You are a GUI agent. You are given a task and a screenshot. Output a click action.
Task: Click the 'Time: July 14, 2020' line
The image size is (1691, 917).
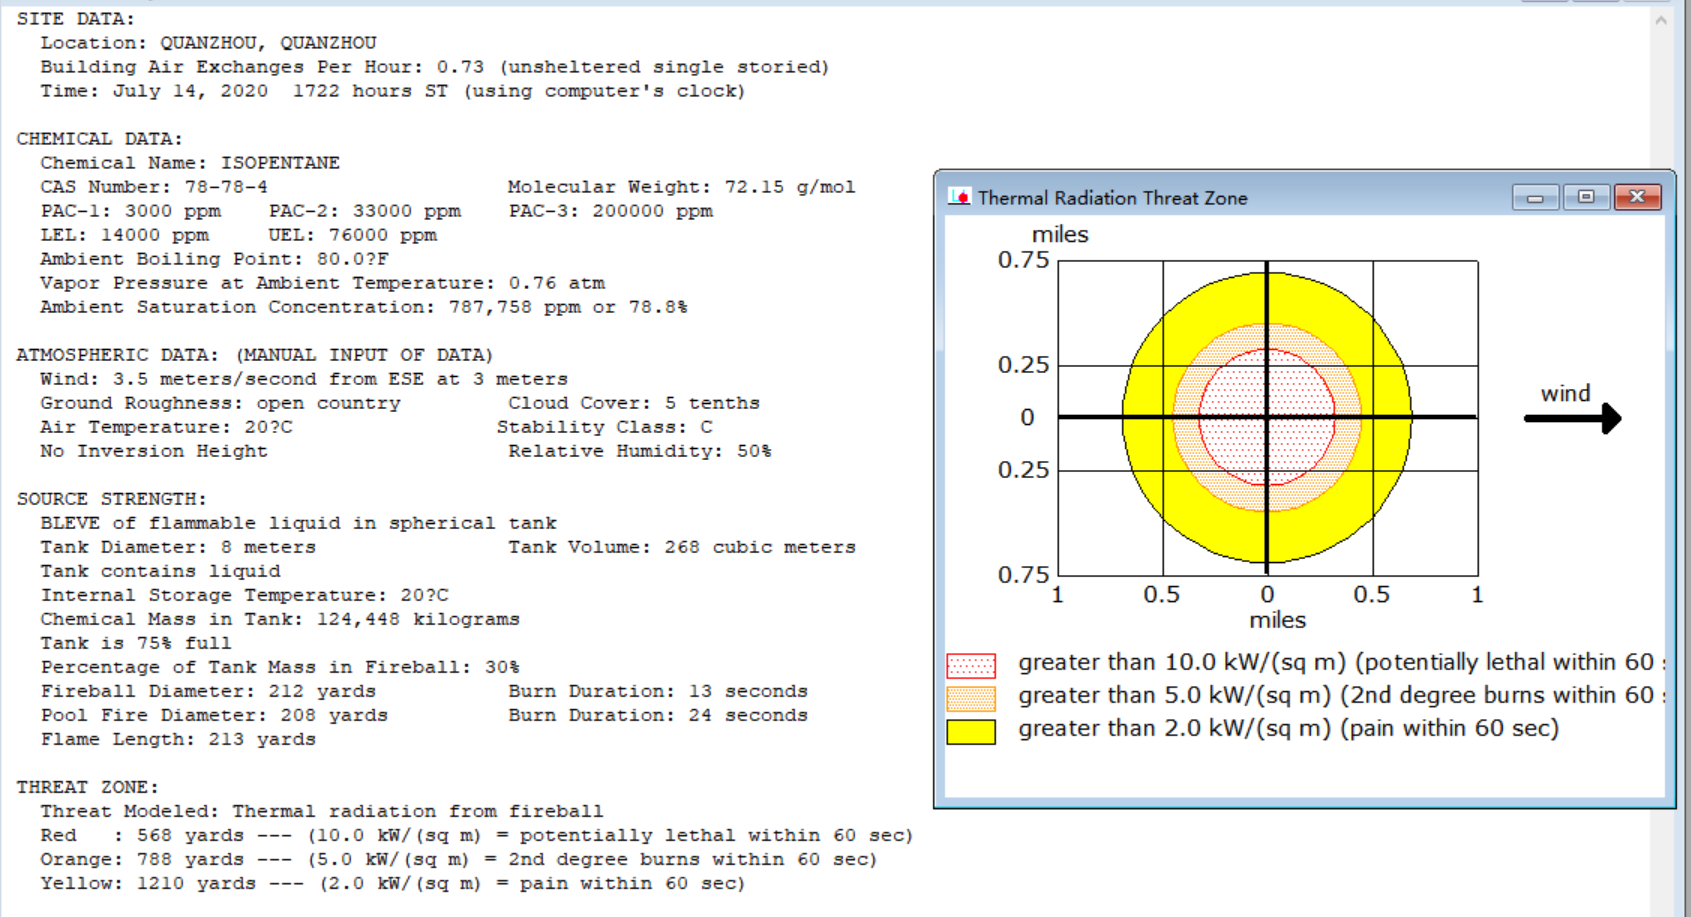pyautogui.click(x=392, y=91)
